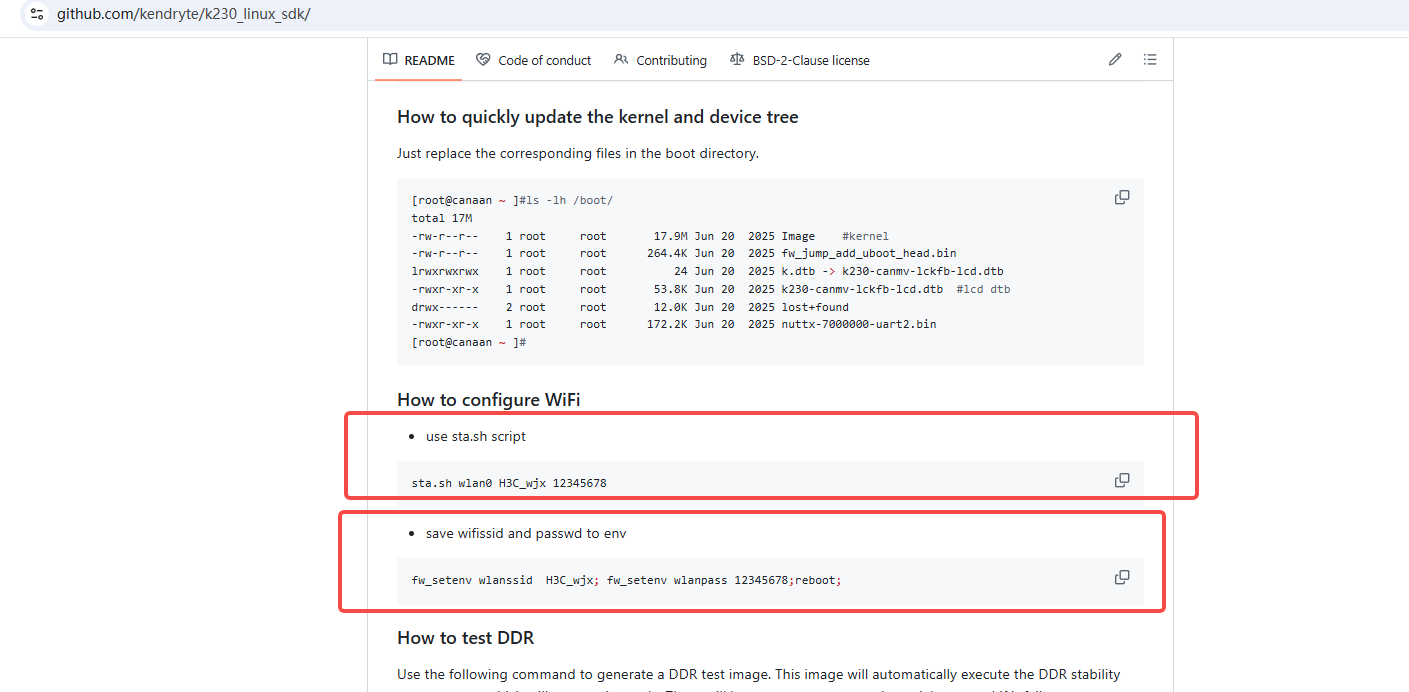Screen dimensions: 1409x692
Task: Open the README outline list icon
Action: tap(1150, 60)
